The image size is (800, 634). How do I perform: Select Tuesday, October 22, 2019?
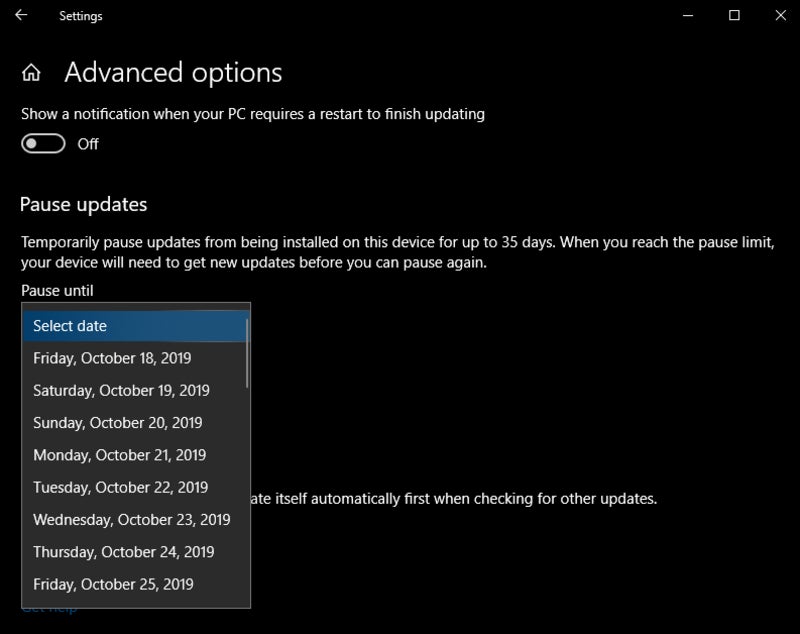click(135, 487)
